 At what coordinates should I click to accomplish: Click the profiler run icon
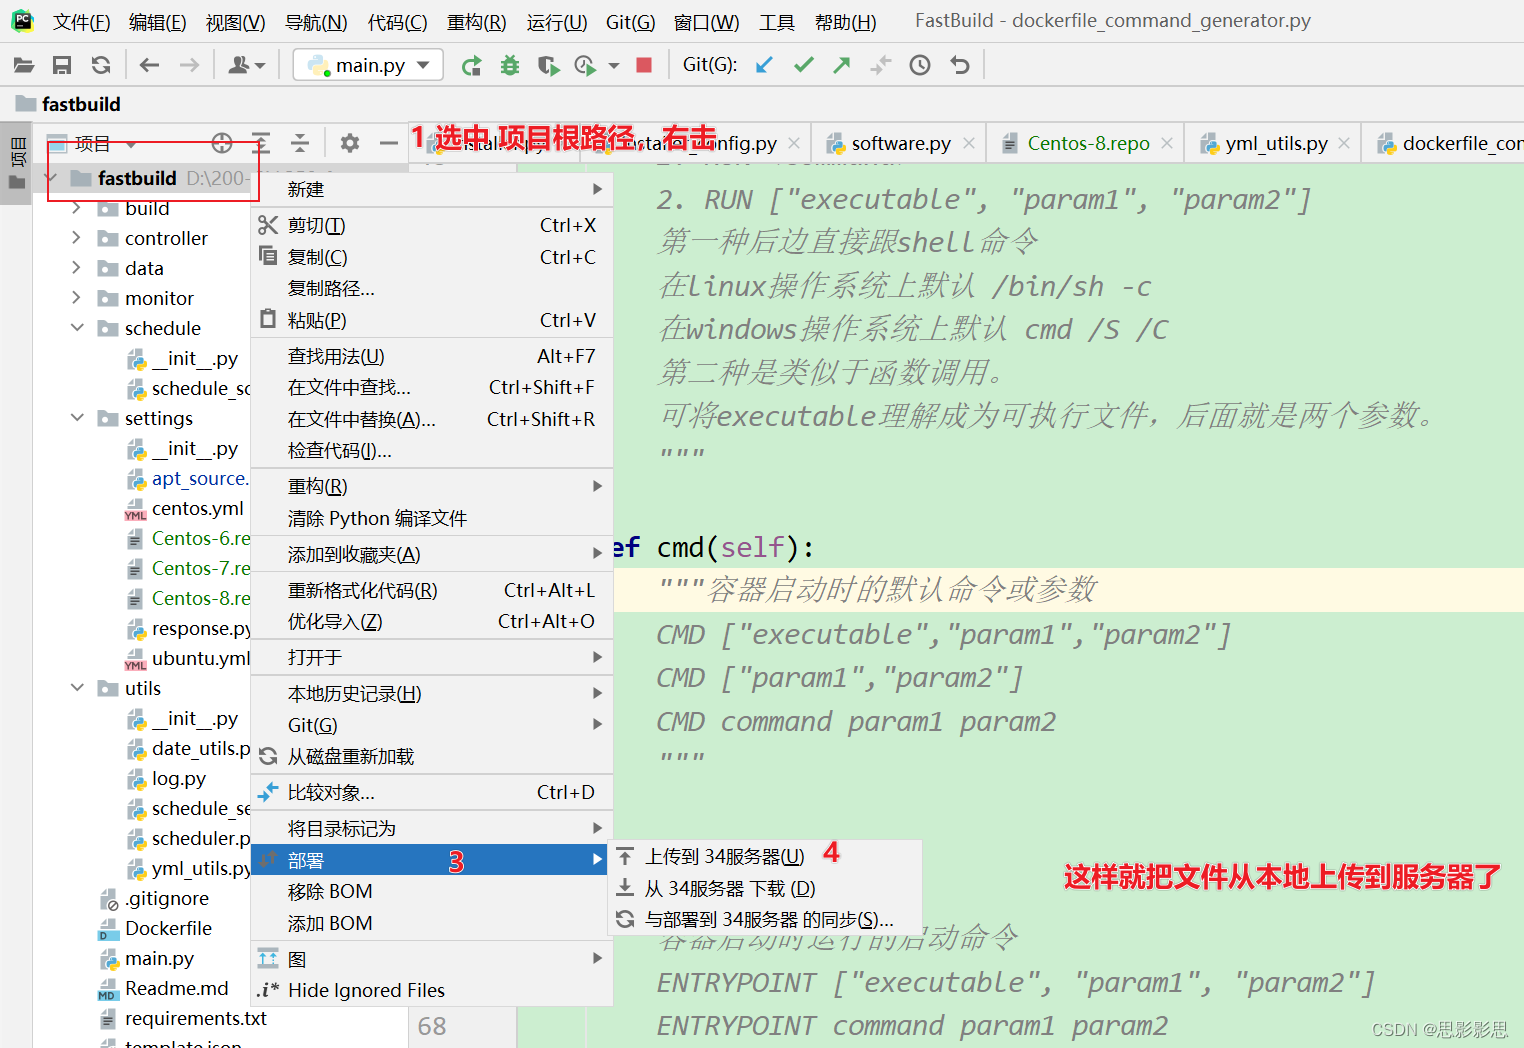point(586,65)
